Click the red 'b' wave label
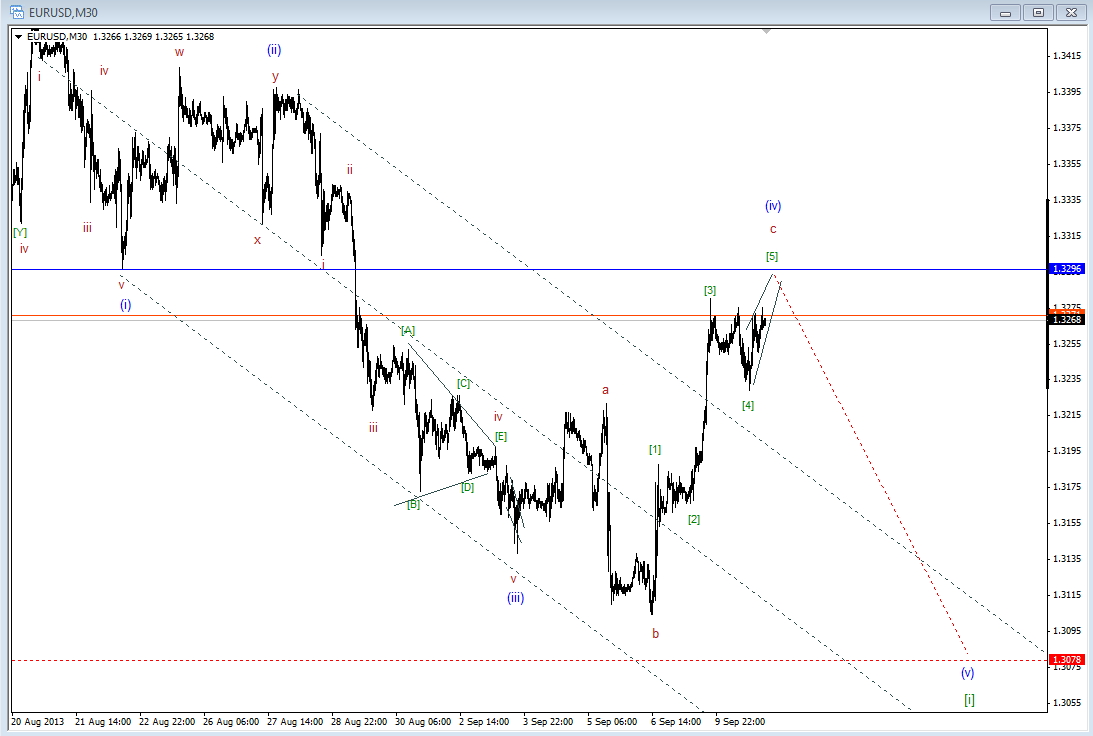 click(x=655, y=634)
